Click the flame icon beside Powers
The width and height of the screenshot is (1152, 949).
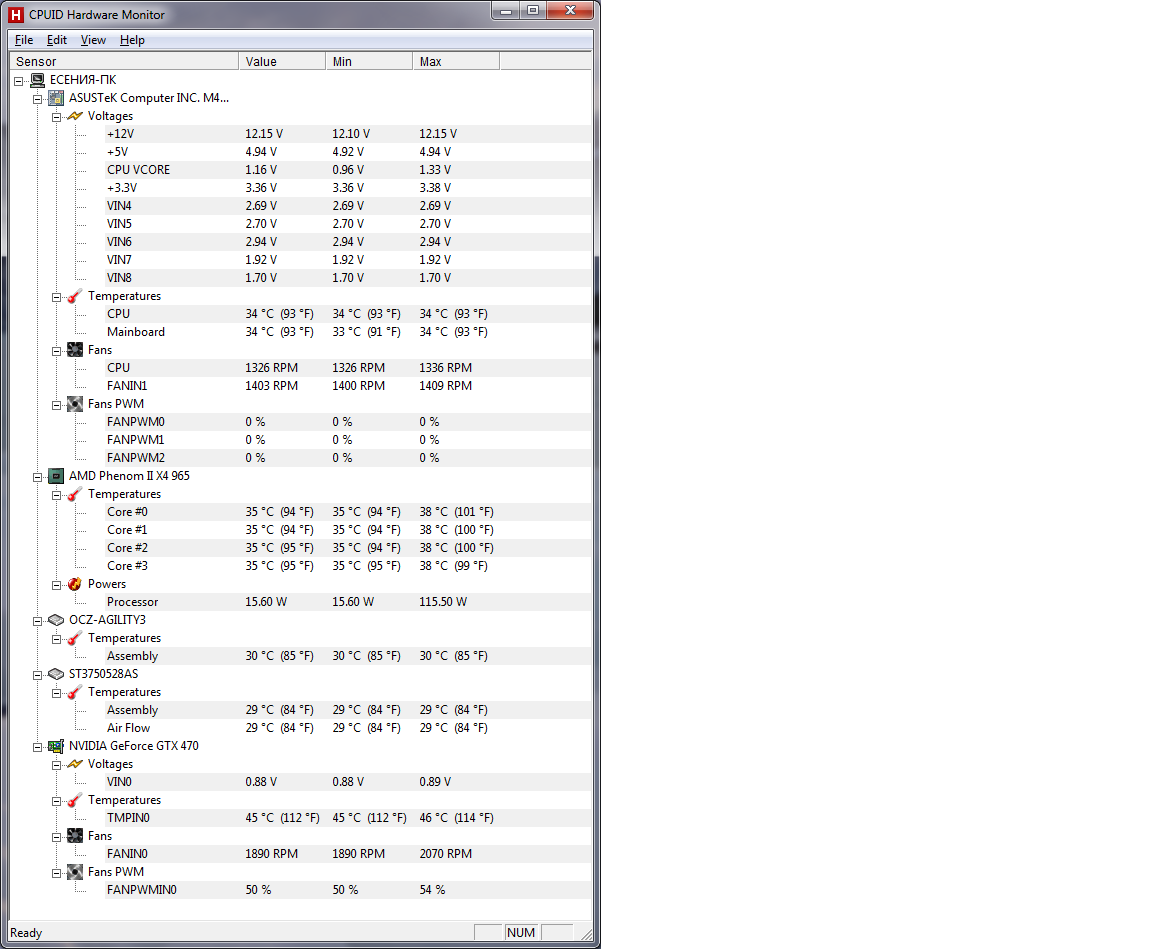click(75, 584)
